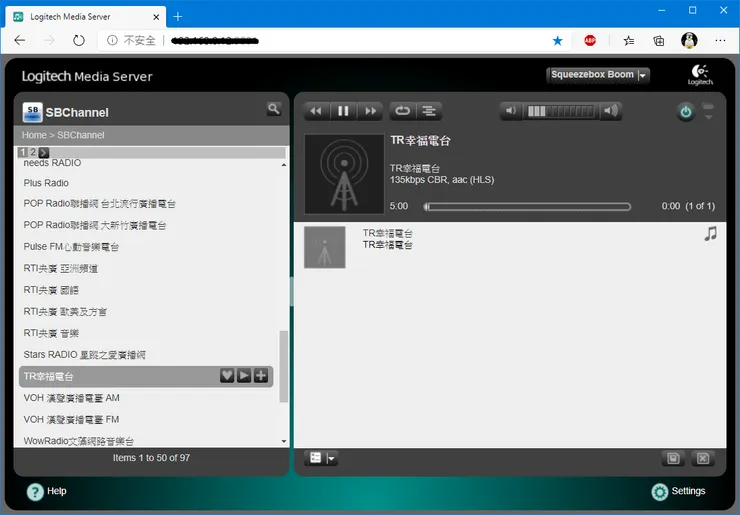
Task: Select POP Radio 台北流行廣播電台 entry
Action: pyautogui.click(x=100, y=203)
